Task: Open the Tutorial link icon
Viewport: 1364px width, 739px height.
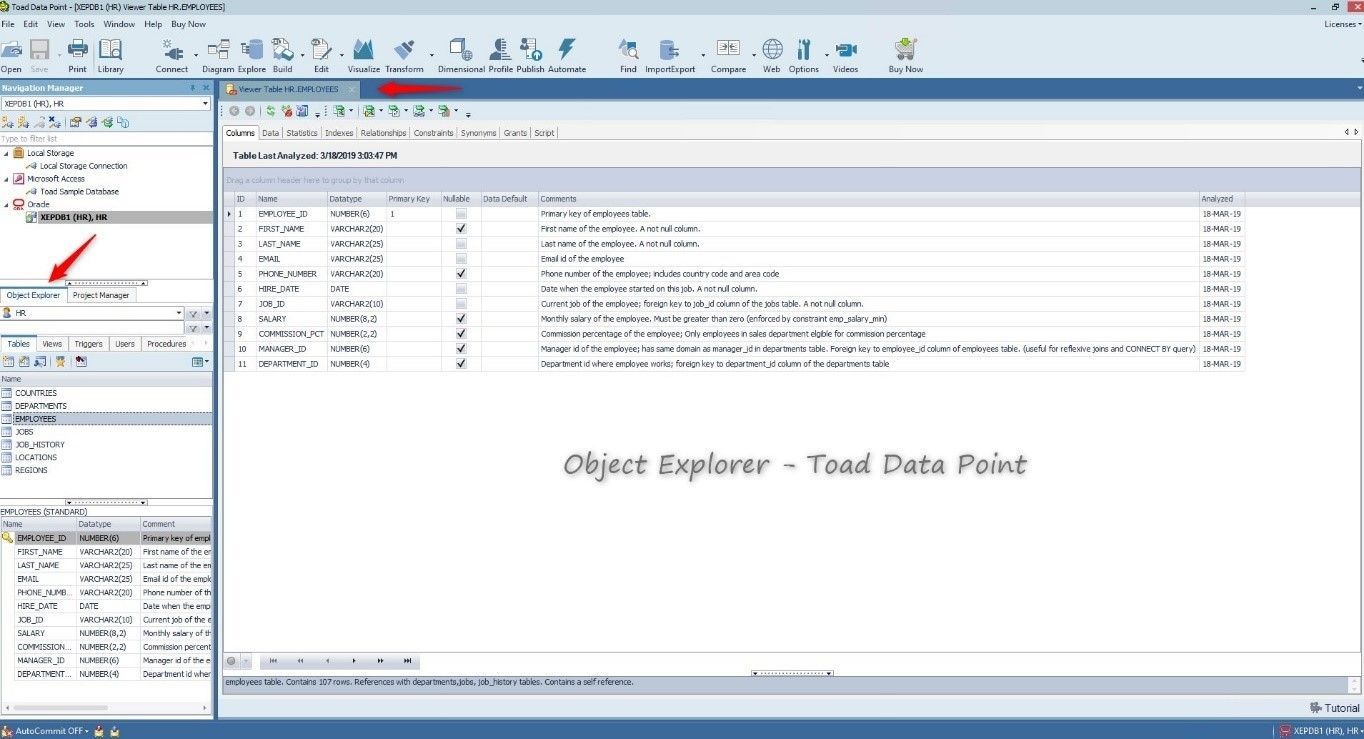Action: click(1316, 708)
